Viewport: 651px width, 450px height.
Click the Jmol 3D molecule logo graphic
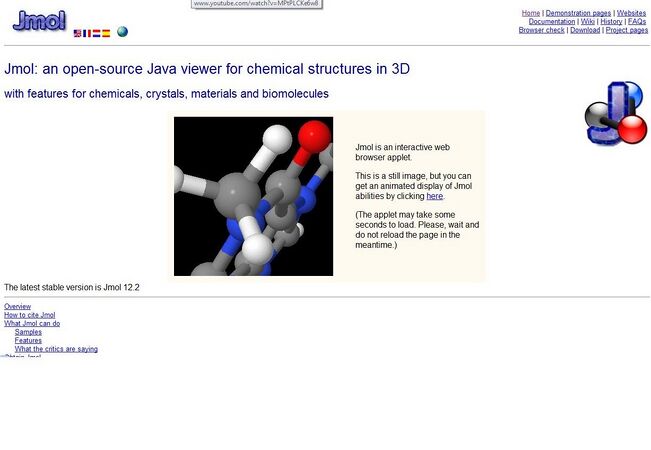pos(616,113)
